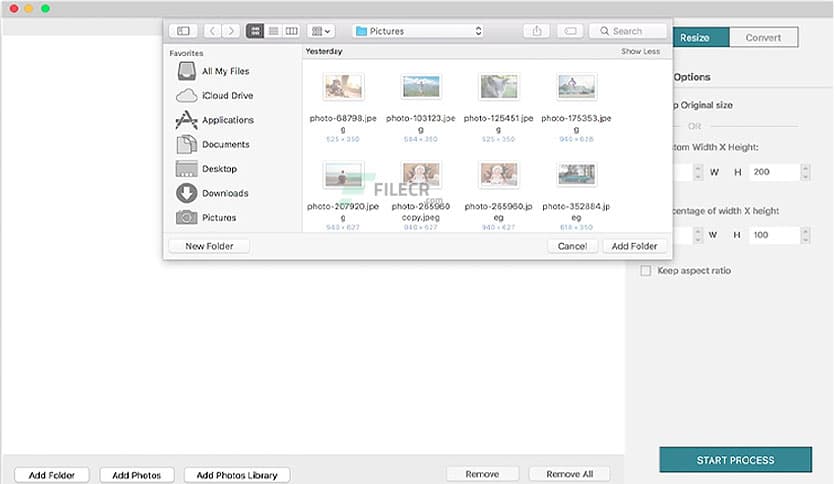Adjust custom width stepper

pyautogui.click(x=698, y=172)
